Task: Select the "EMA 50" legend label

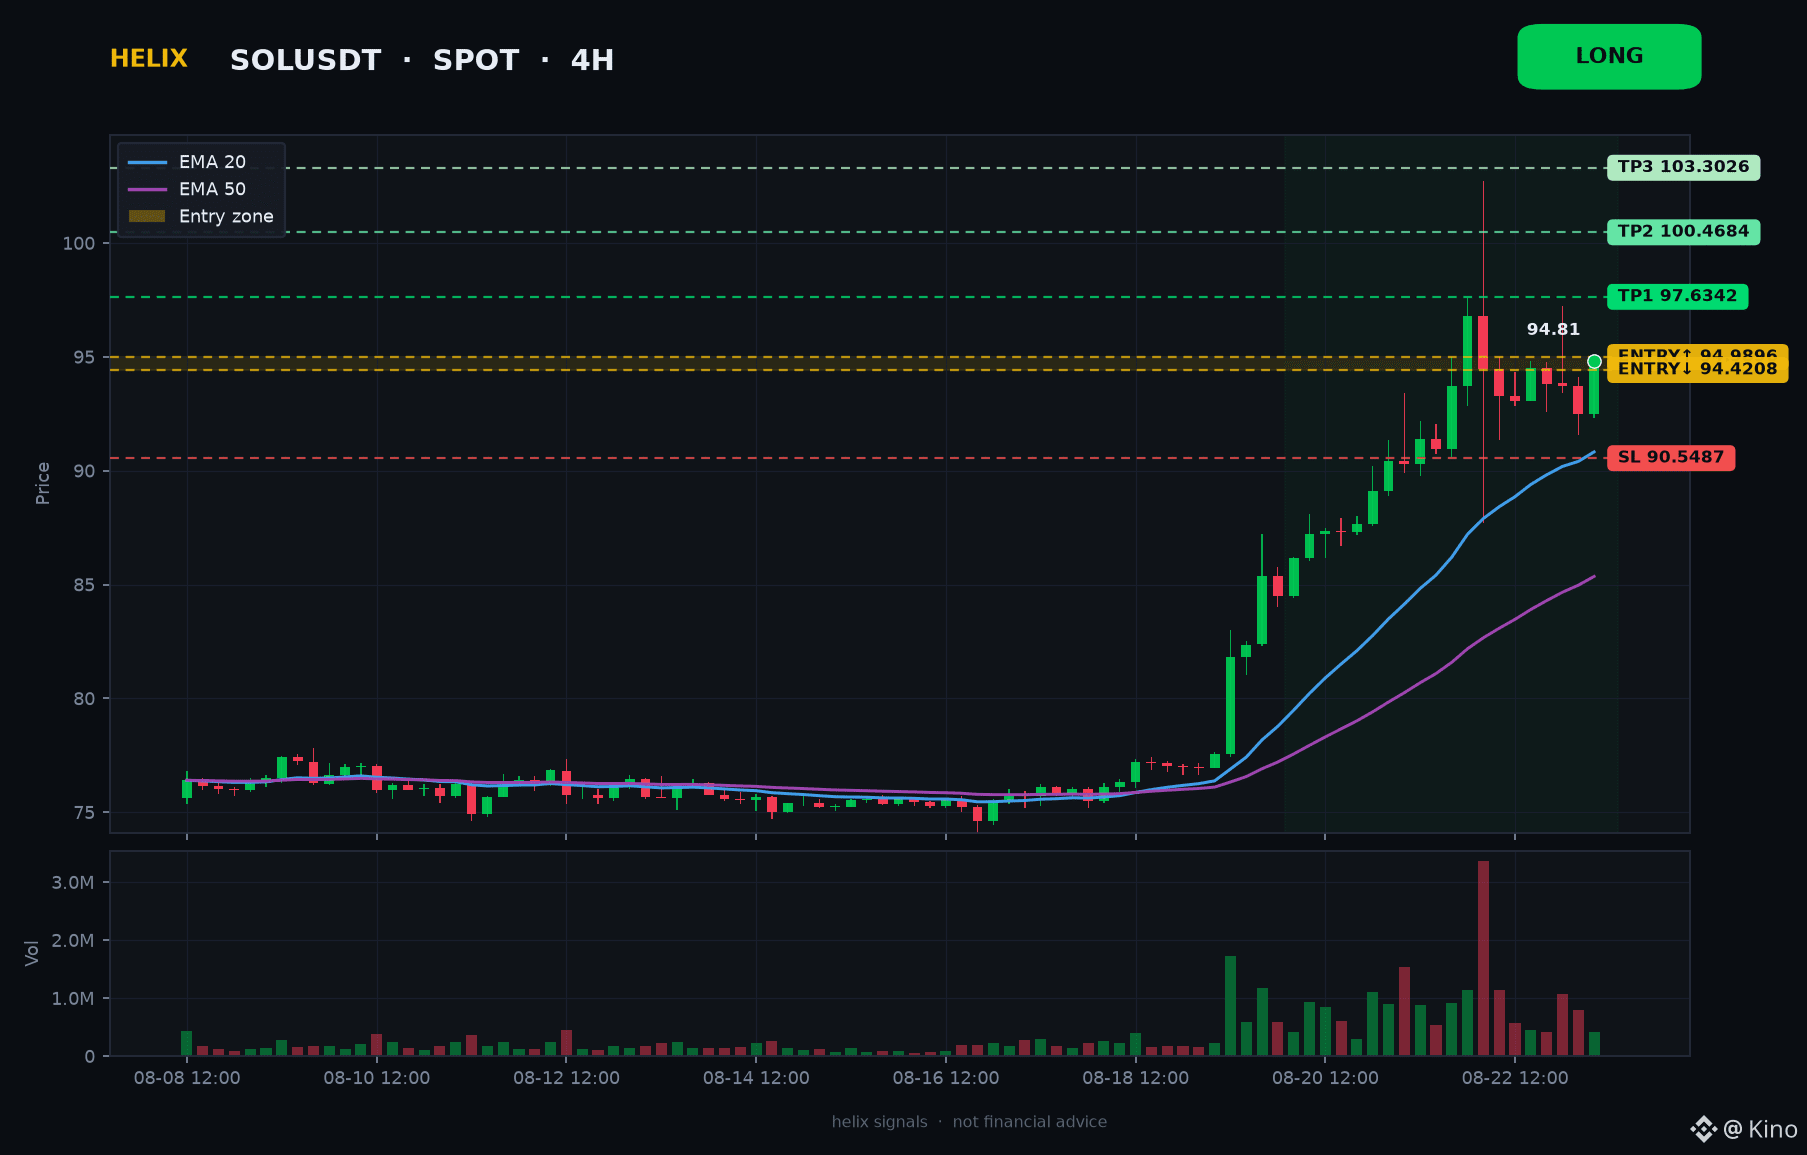Action: tap(212, 189)
